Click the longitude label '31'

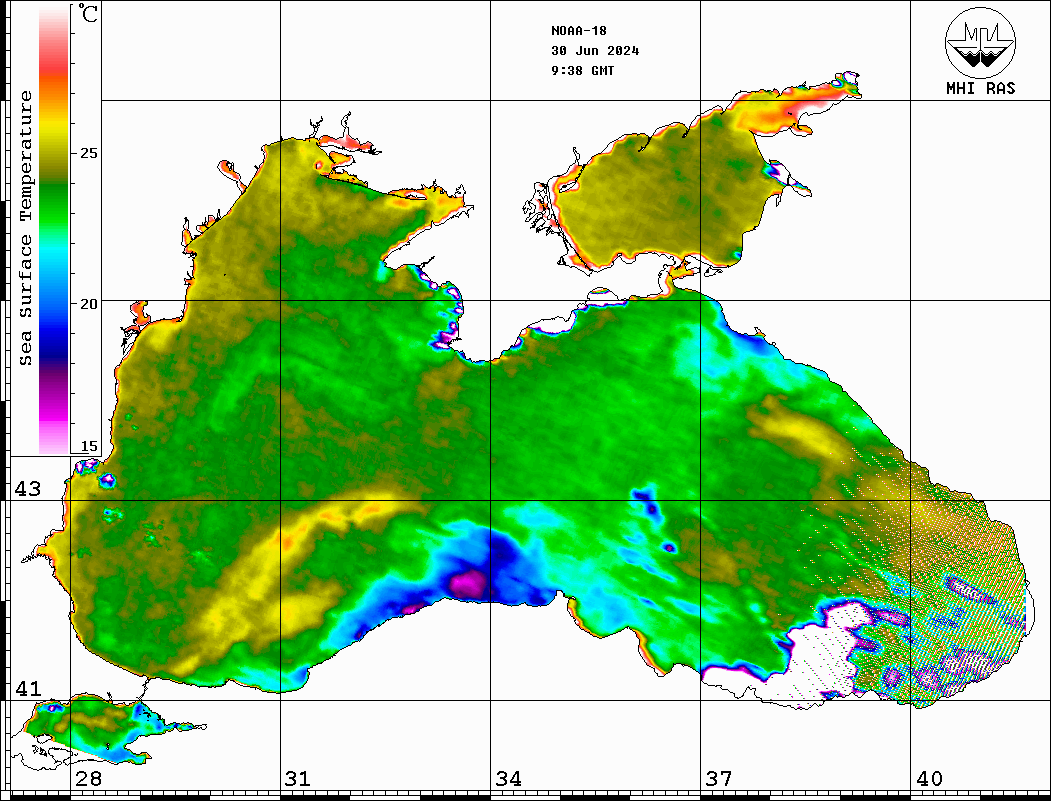pos(298,778)
